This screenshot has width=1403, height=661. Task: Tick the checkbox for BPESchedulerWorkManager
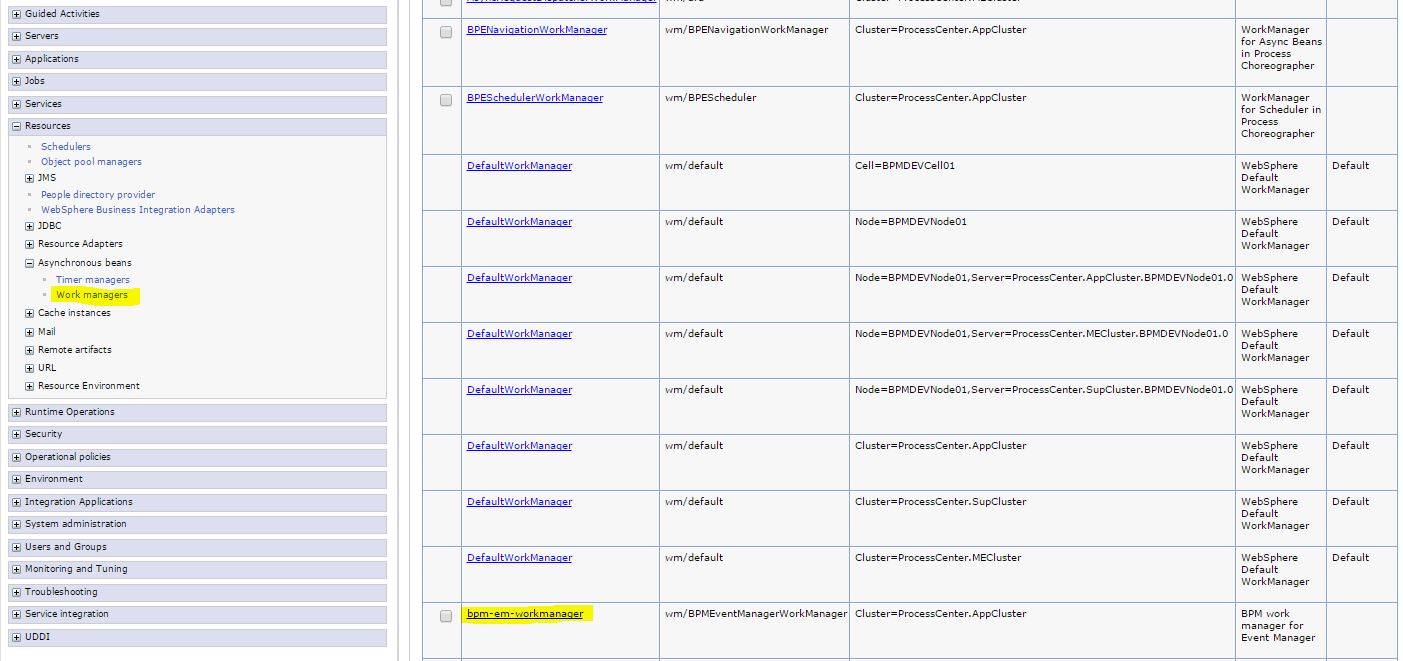coord(446,100)
